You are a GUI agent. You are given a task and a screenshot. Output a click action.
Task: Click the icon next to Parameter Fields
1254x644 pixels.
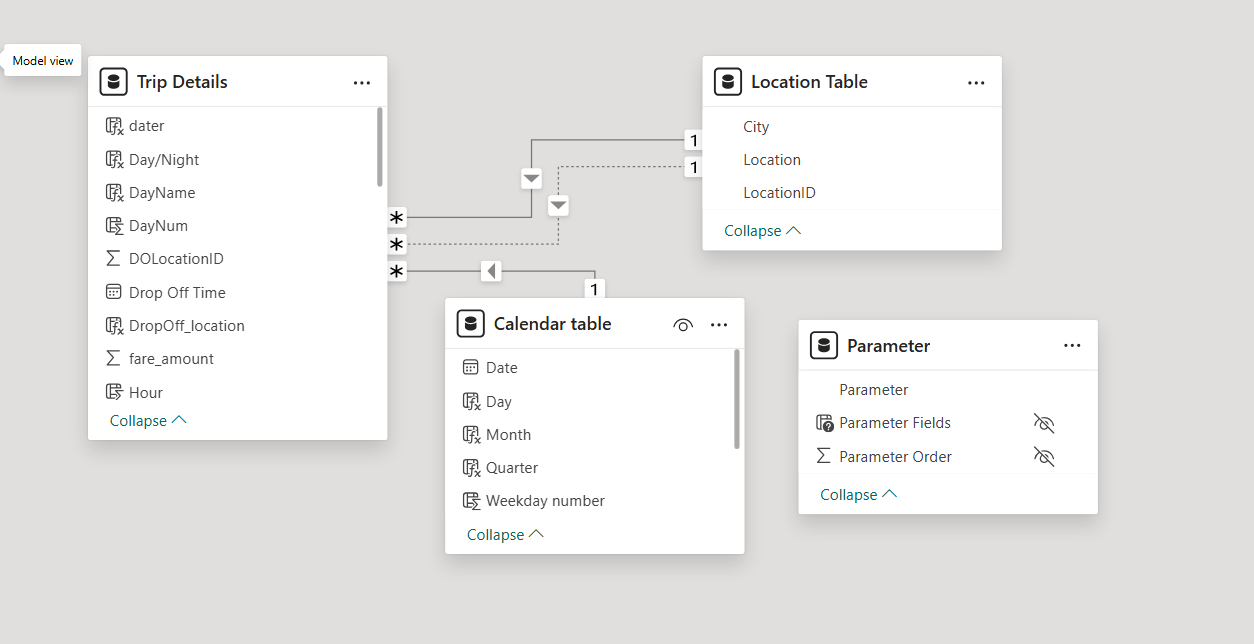(824, 423)
